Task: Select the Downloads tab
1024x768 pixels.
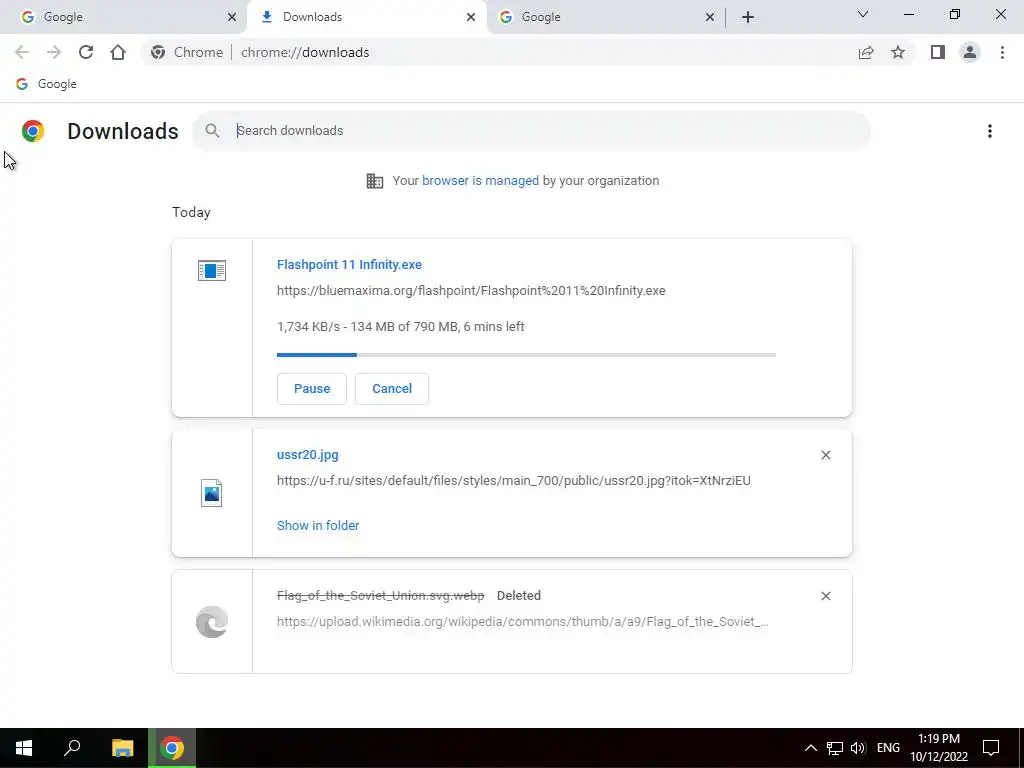Action: (x=366, y=17)
